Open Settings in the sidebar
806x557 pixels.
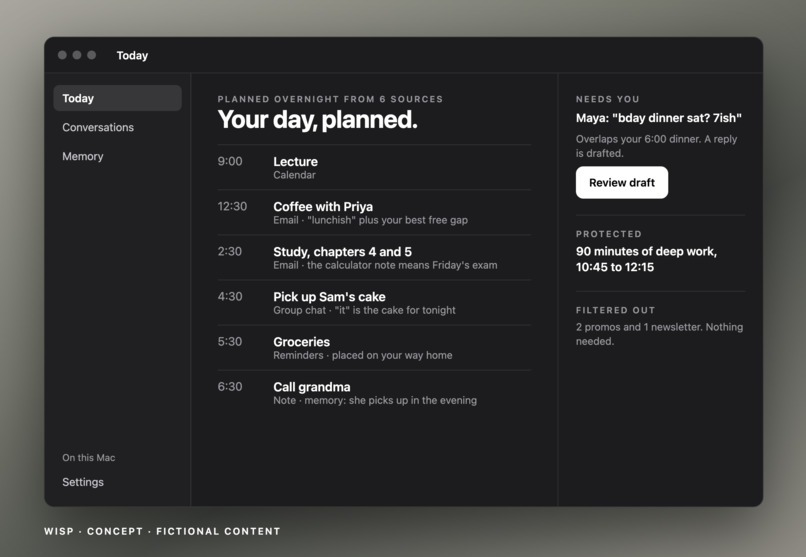(83, 482)
